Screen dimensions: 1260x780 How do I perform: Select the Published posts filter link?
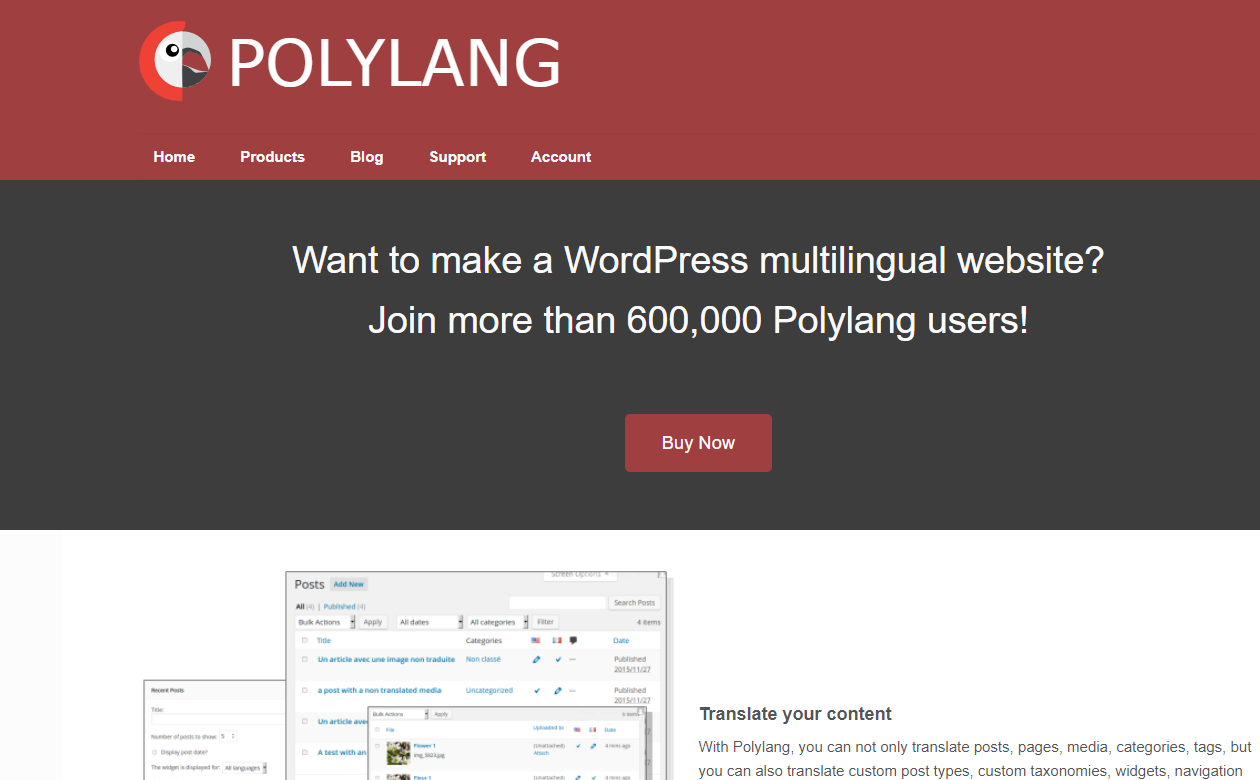(x=339, y=607)
